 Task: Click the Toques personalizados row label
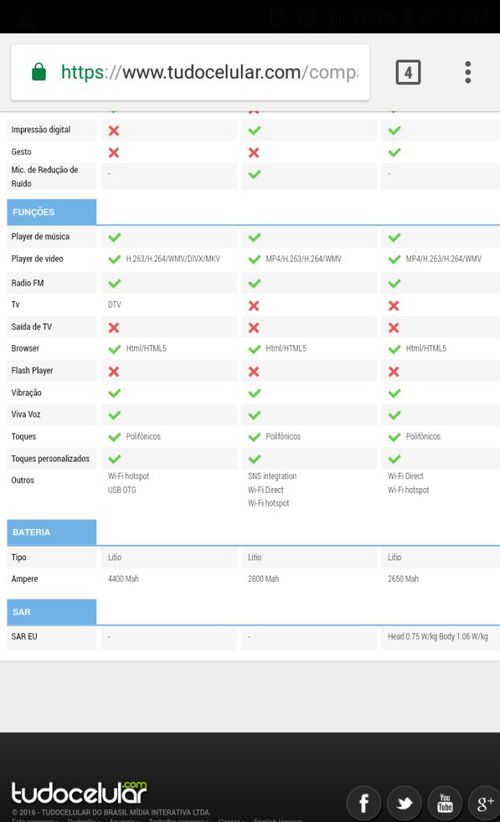pos(50,458)
